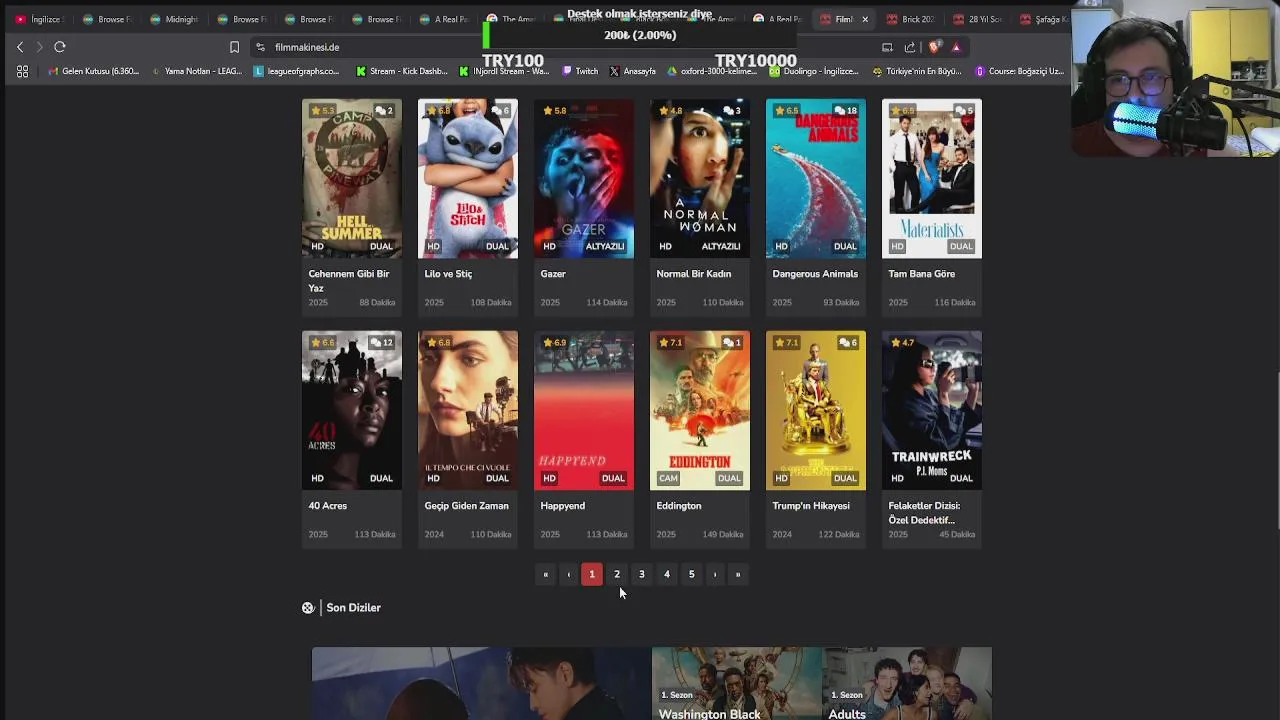Open the apps grid icon in the bookmarks bar

click(x=23, y=71)
